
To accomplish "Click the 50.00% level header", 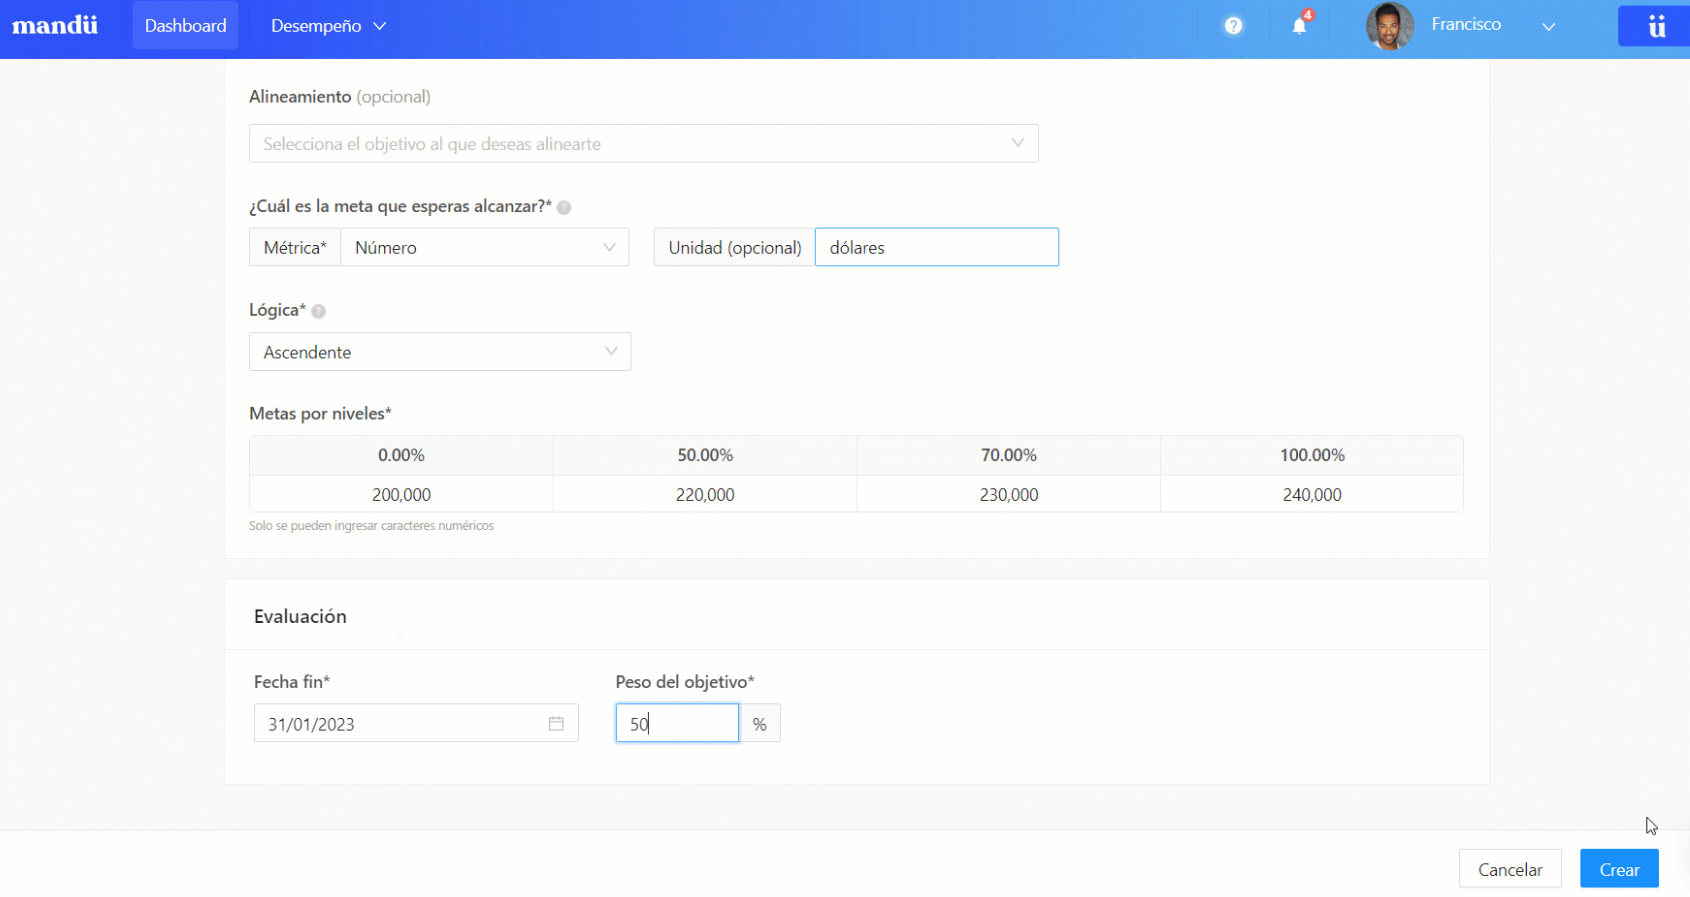I will coord(705,455).
